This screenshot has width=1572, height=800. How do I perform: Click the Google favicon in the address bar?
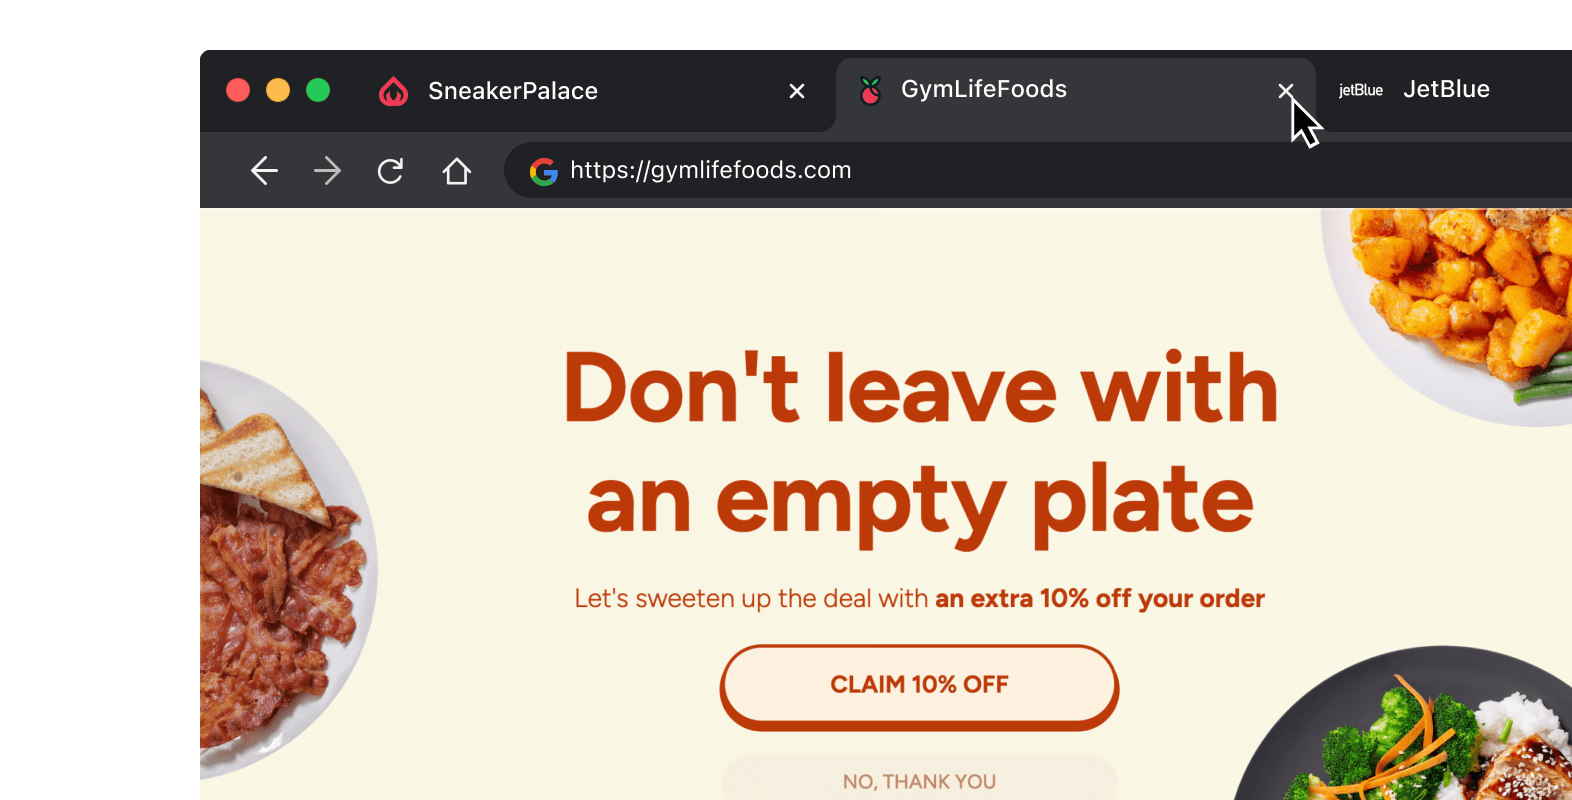(544, 170)
